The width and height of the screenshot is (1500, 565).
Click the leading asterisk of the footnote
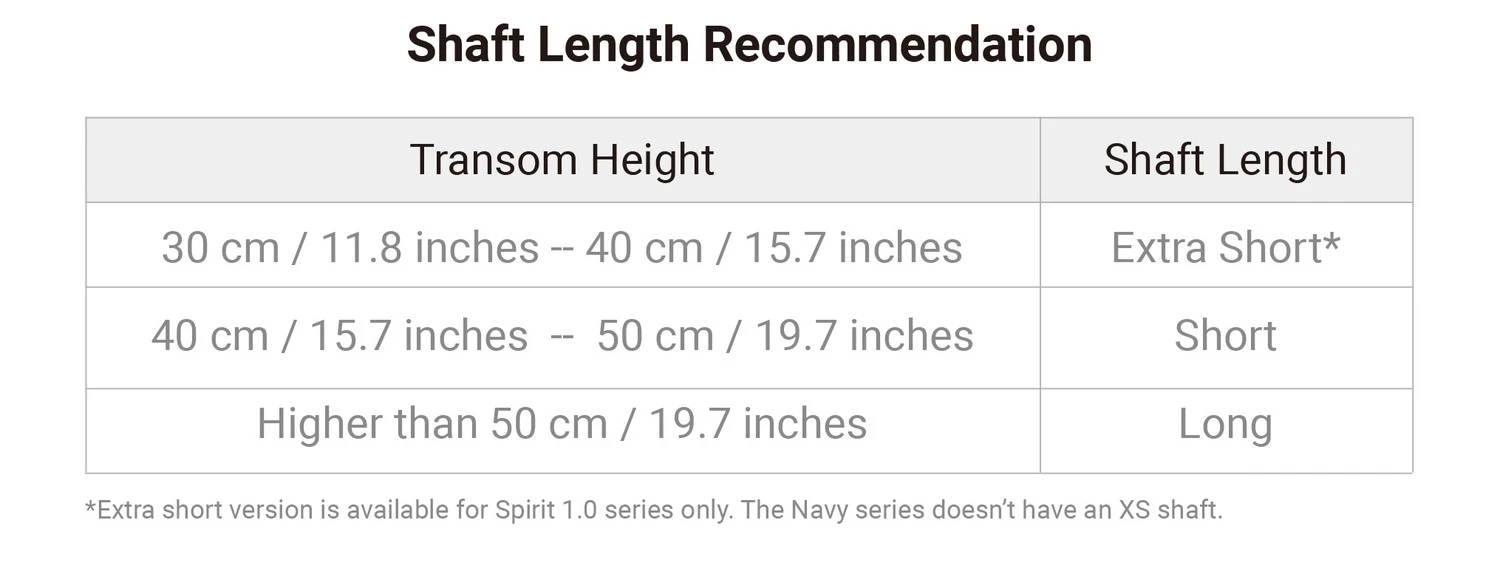[x=90, y=508]
